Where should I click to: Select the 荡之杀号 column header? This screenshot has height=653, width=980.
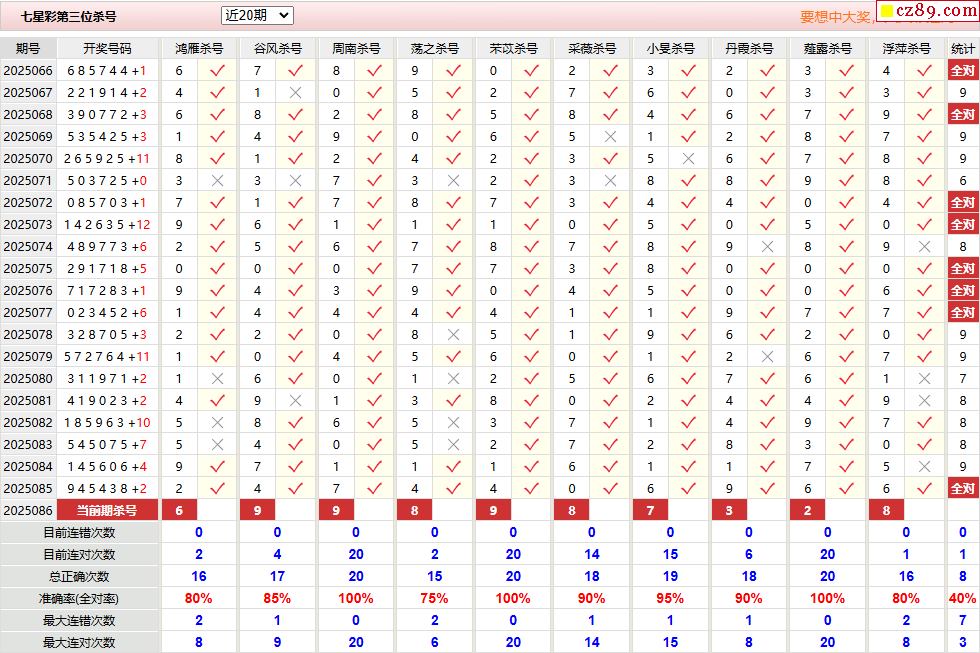tap(434, 49)
